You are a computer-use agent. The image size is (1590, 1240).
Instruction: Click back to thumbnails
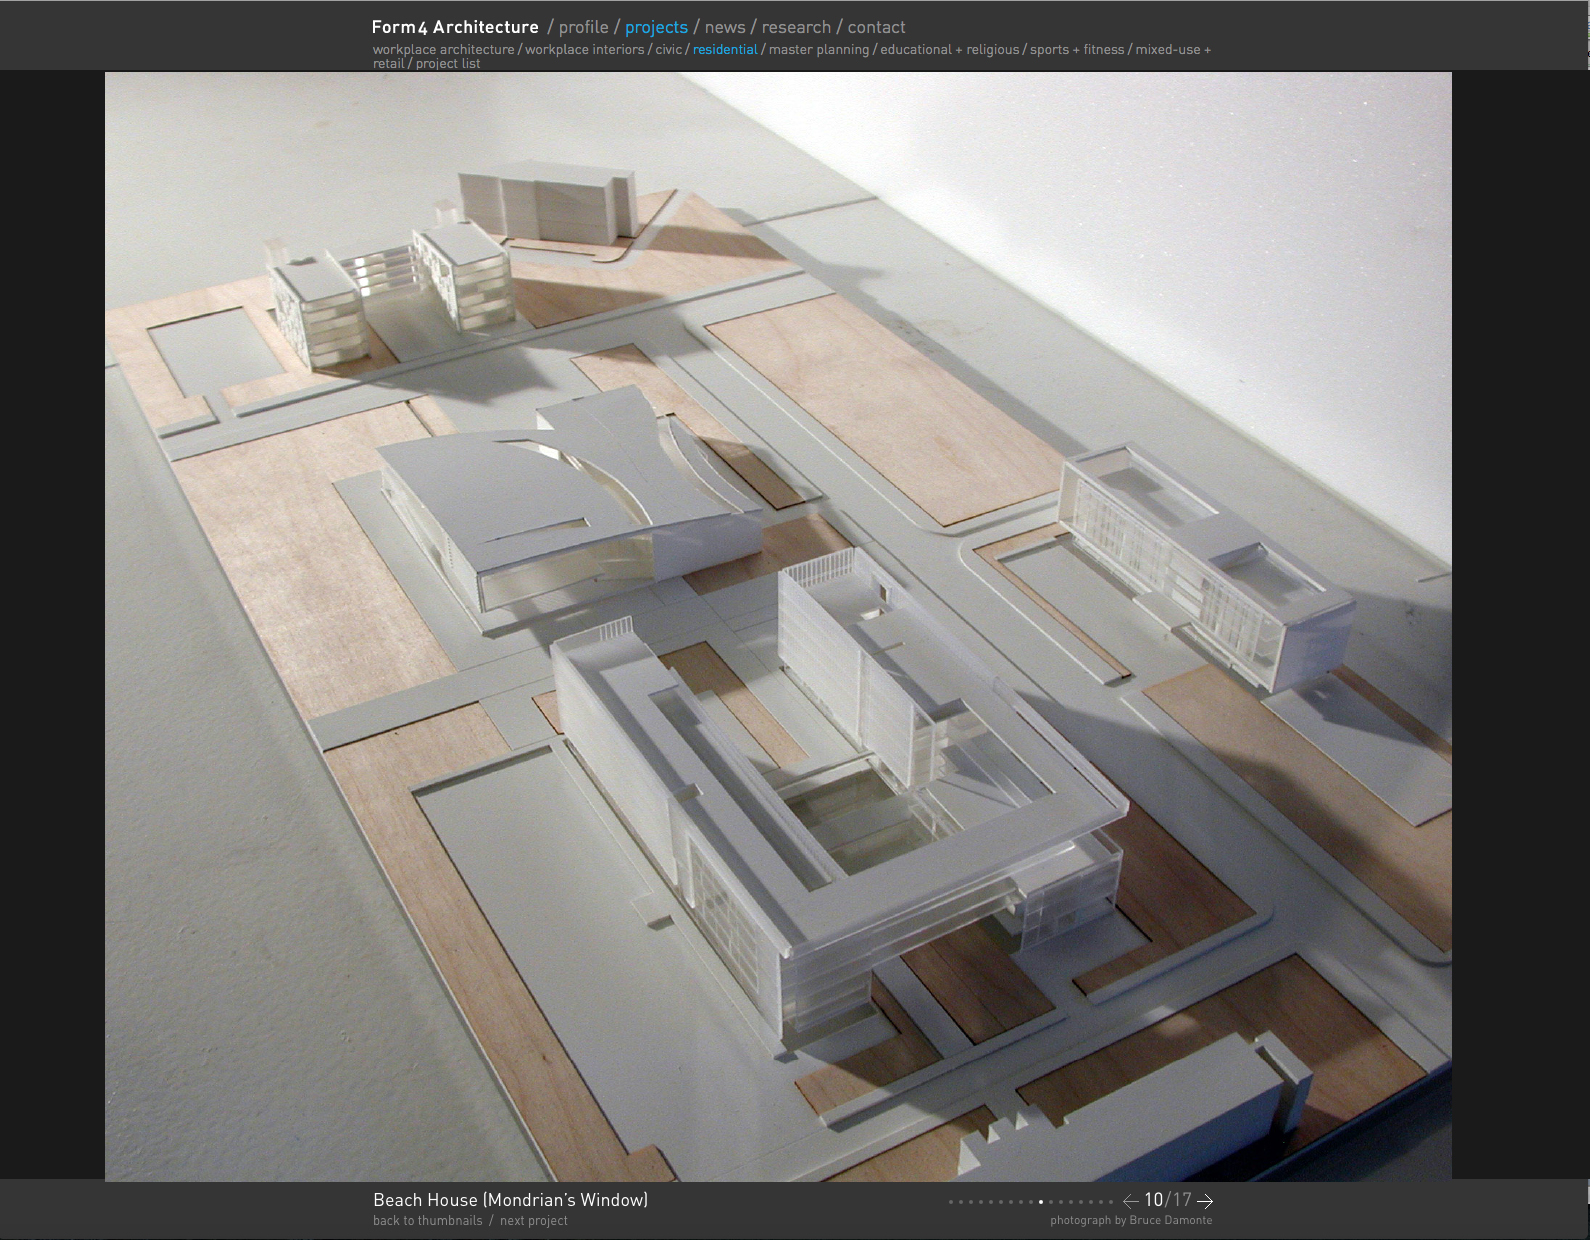click(427, 1221)
